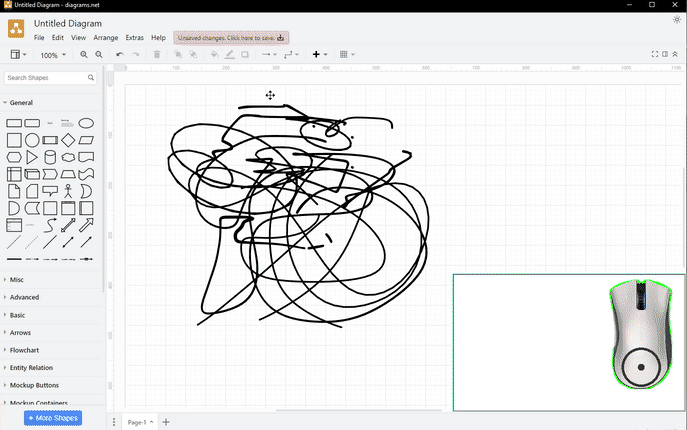Click the Zoom Out magnifier icon
Image resolution: width=687 pixels, height=430 pixels.
[x=99, y=54]
